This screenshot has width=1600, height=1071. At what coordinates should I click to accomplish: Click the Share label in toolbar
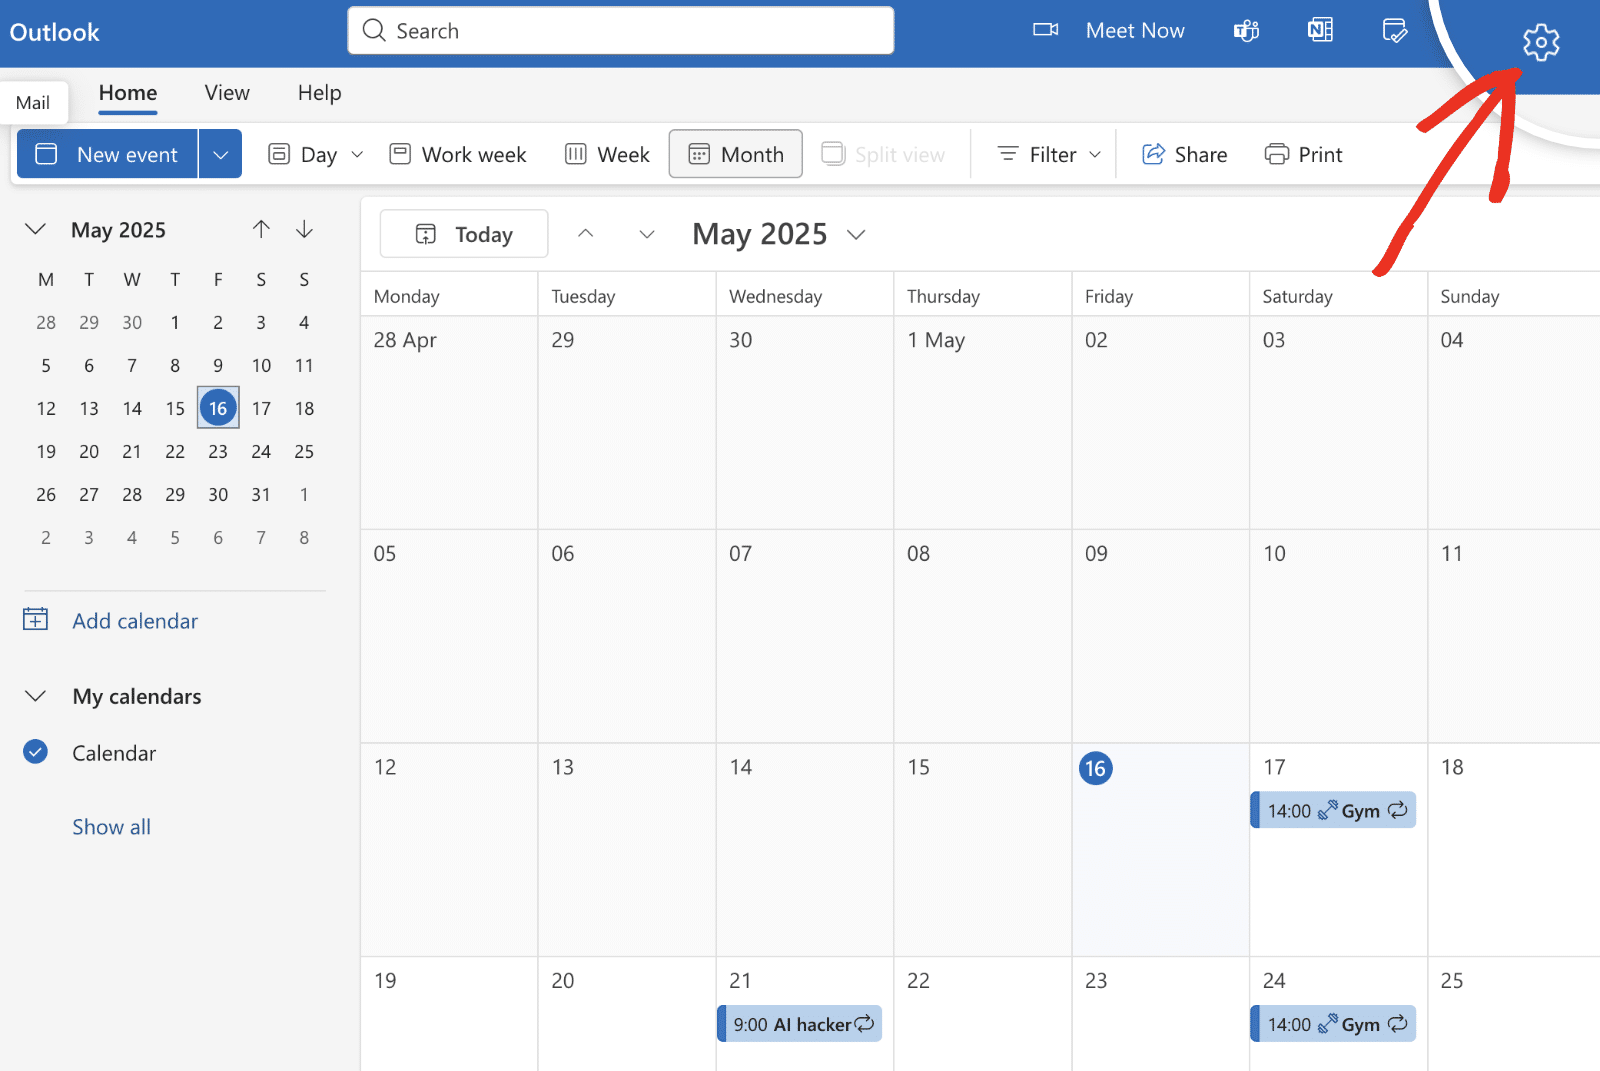click(x=1201, y=155)
